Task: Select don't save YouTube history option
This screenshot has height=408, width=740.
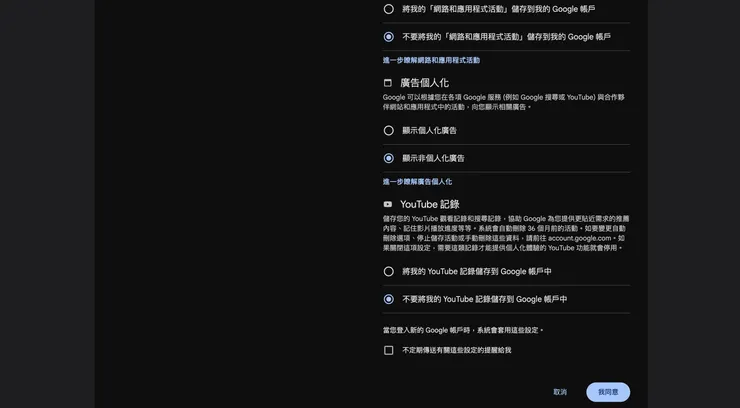Action: tap(388, 300)
